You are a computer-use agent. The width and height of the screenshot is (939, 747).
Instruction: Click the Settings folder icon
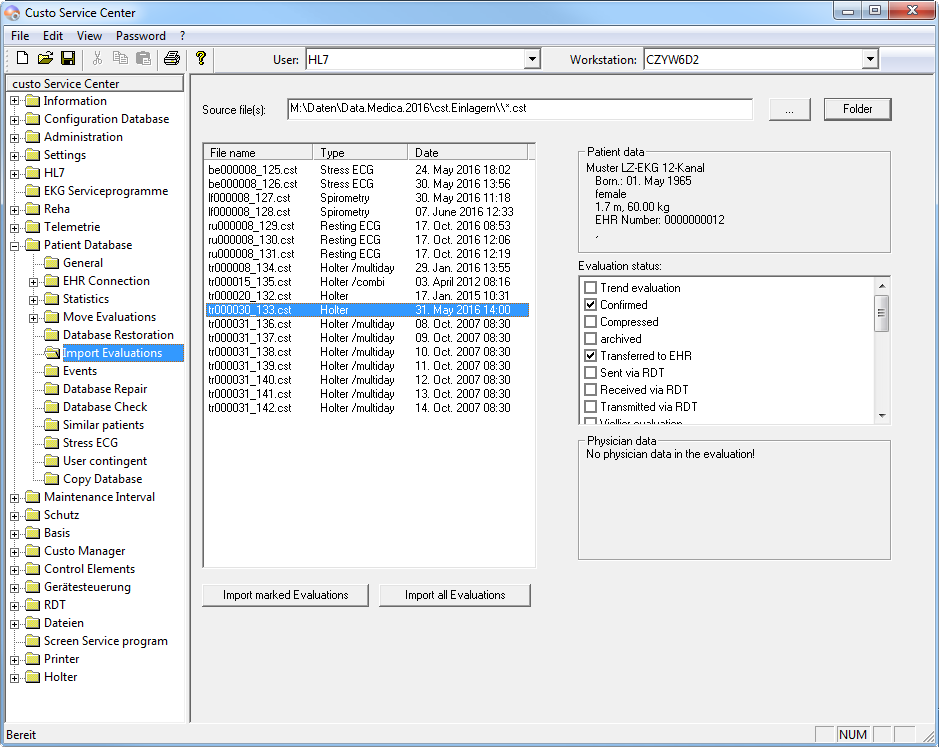[x=33, y=155]
